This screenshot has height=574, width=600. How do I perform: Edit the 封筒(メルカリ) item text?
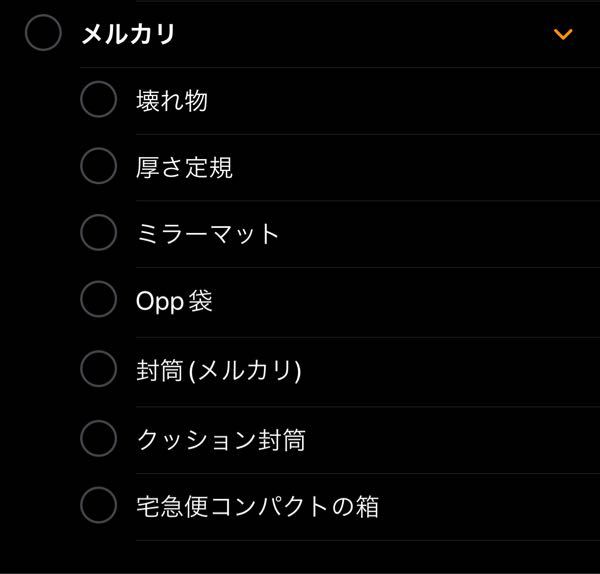pyautogui.click(x=219, y=370)
